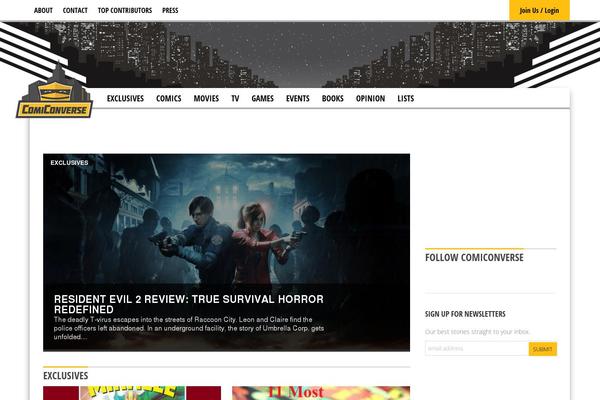Open the Movies menu section
The width and height of the screenshot is (600, 400).
[206, 98]
